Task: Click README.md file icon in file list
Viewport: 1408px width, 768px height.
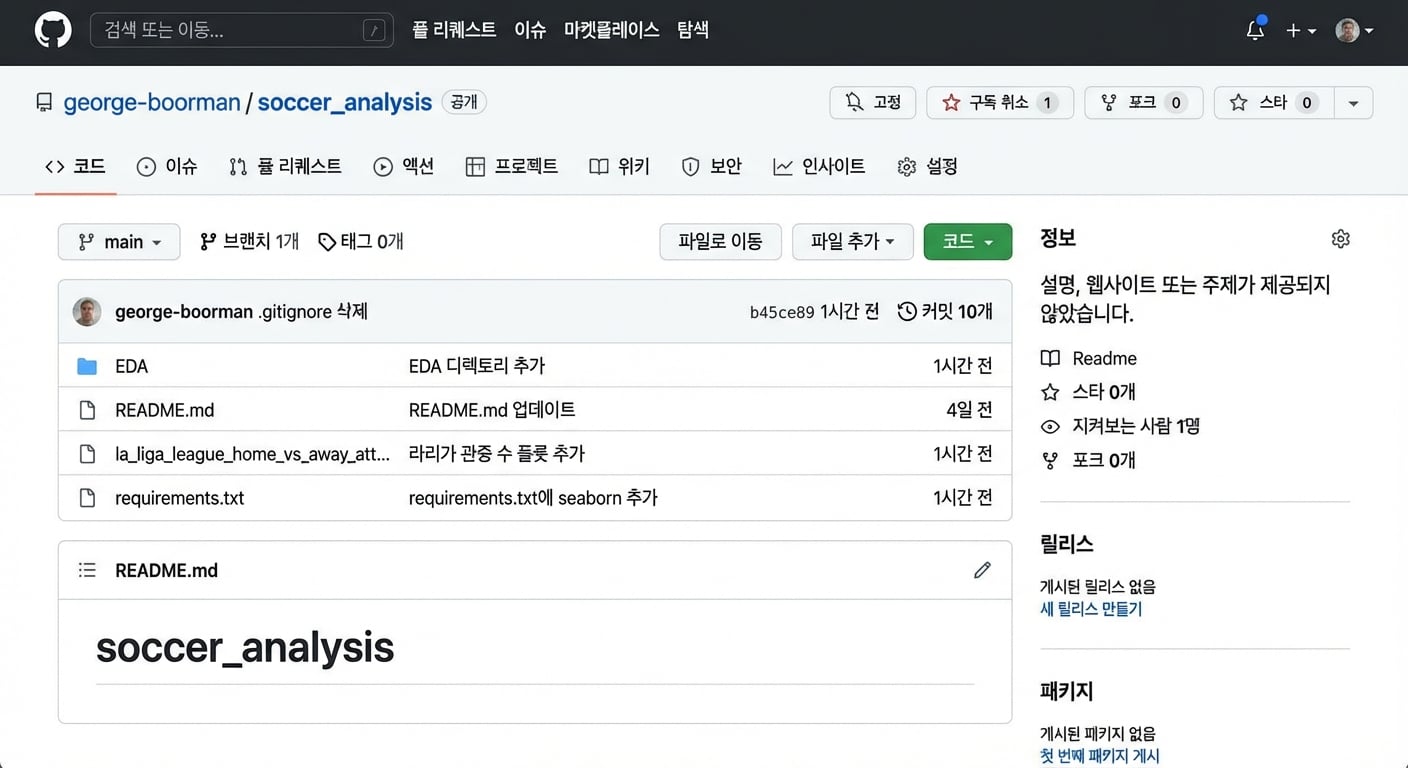Action: [x=87, y=410]
